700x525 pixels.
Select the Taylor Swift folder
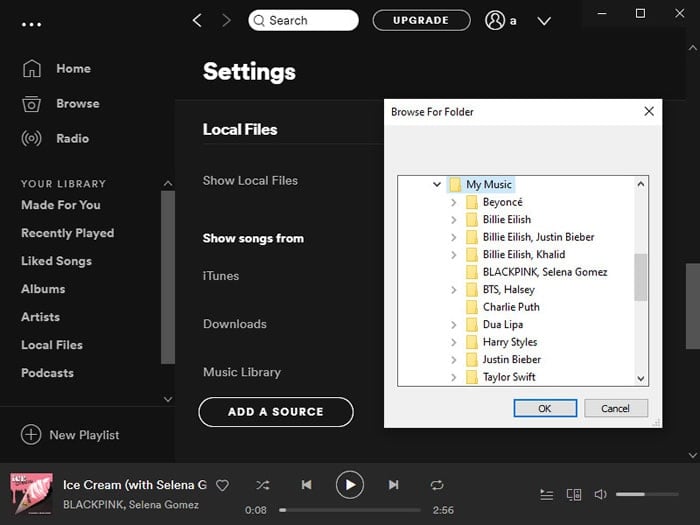point(509,377)
